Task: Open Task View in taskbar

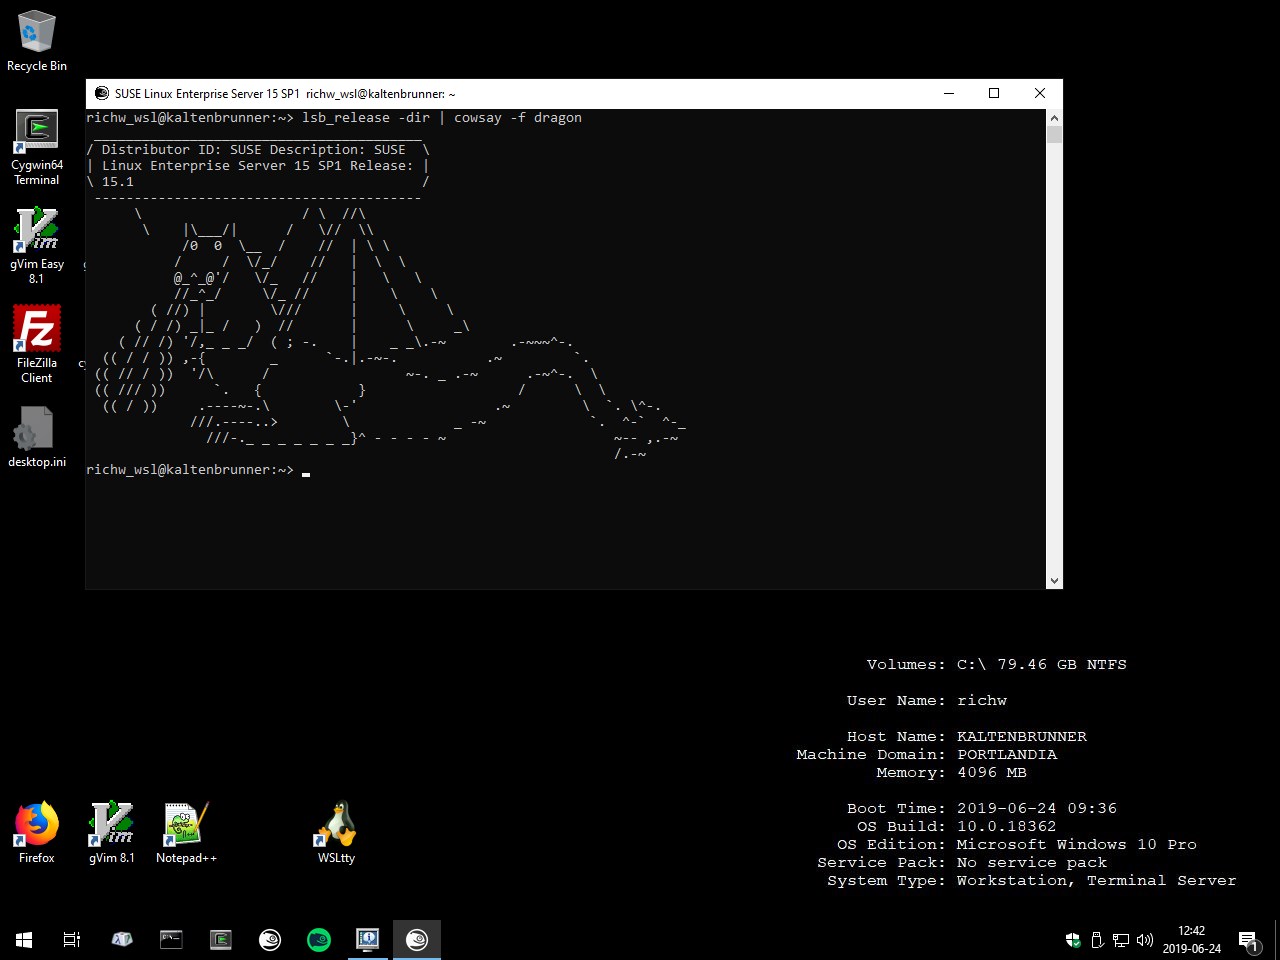Action: point(72,939)
